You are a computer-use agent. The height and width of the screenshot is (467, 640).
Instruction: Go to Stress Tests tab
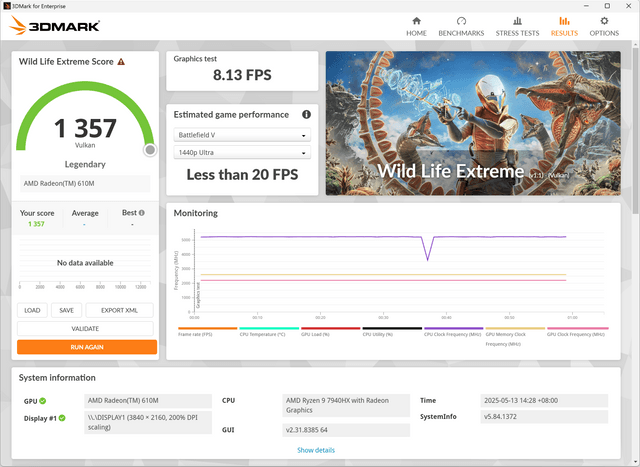pyautogui.click(x=517, y=27)
